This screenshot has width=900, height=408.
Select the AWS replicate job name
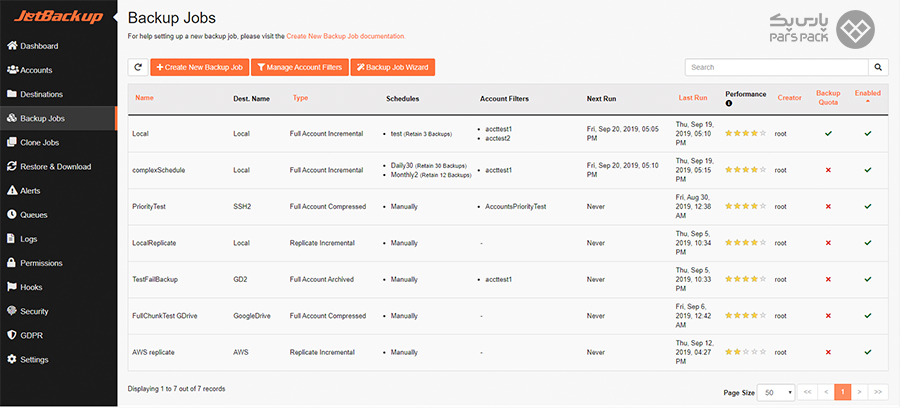(x=153, y=352)
